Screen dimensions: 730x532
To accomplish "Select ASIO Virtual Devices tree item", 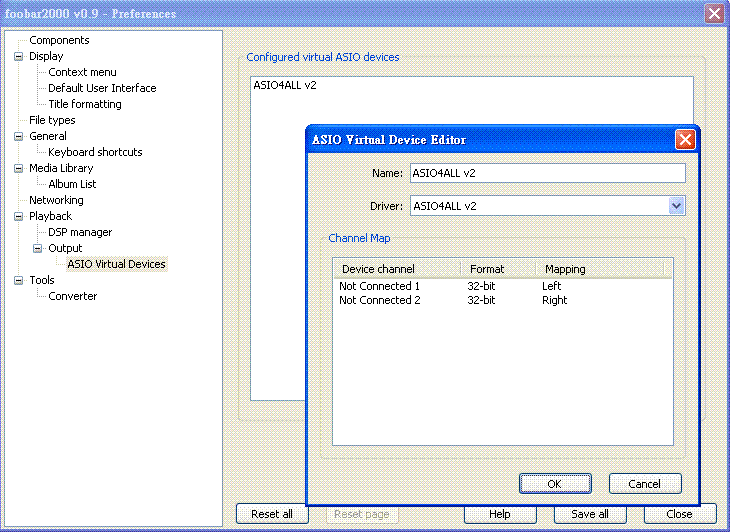I will pos(116,264).
